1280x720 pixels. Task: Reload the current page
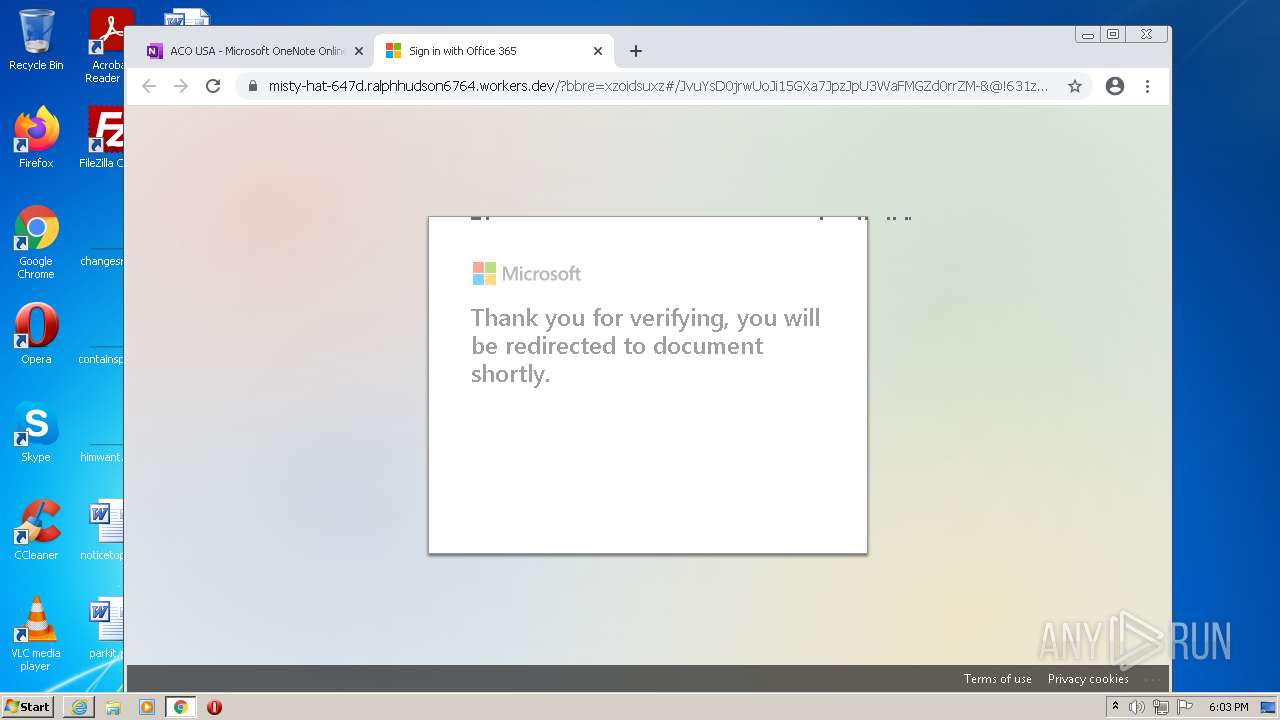click(x=213, y=86)
